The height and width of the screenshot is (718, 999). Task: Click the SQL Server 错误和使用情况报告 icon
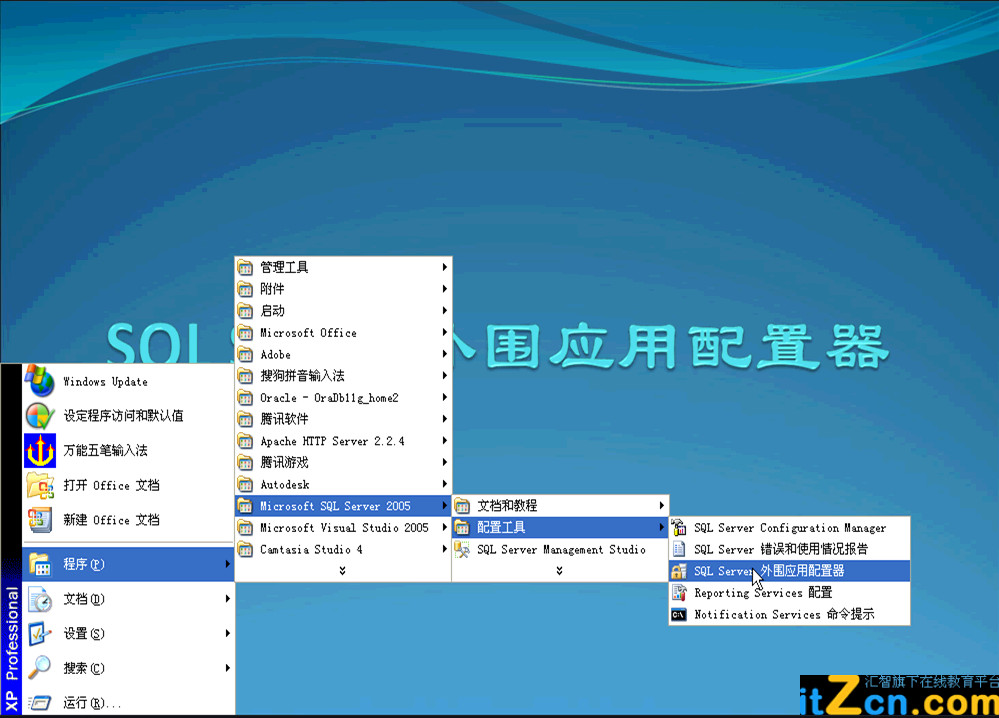tap(679, 549)
